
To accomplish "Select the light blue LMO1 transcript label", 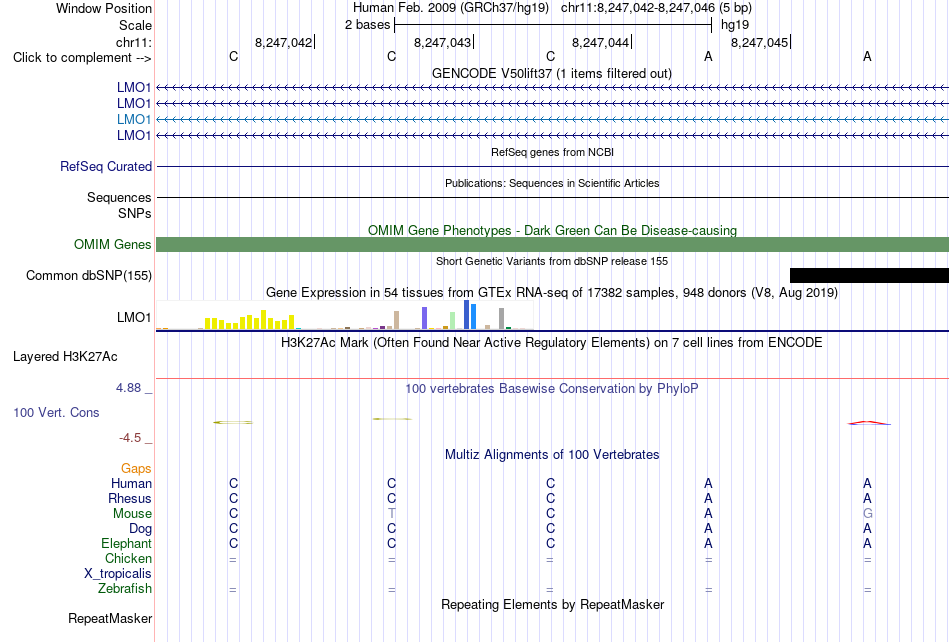I will pyautogui.click(x=134, y=119).
